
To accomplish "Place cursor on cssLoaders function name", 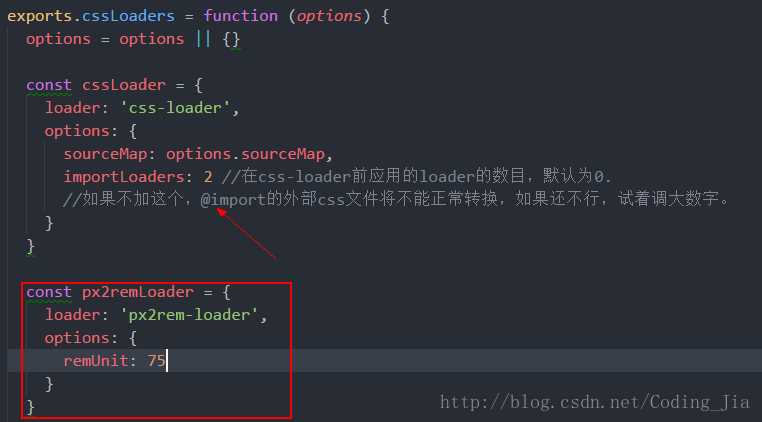I will [128, 16].
